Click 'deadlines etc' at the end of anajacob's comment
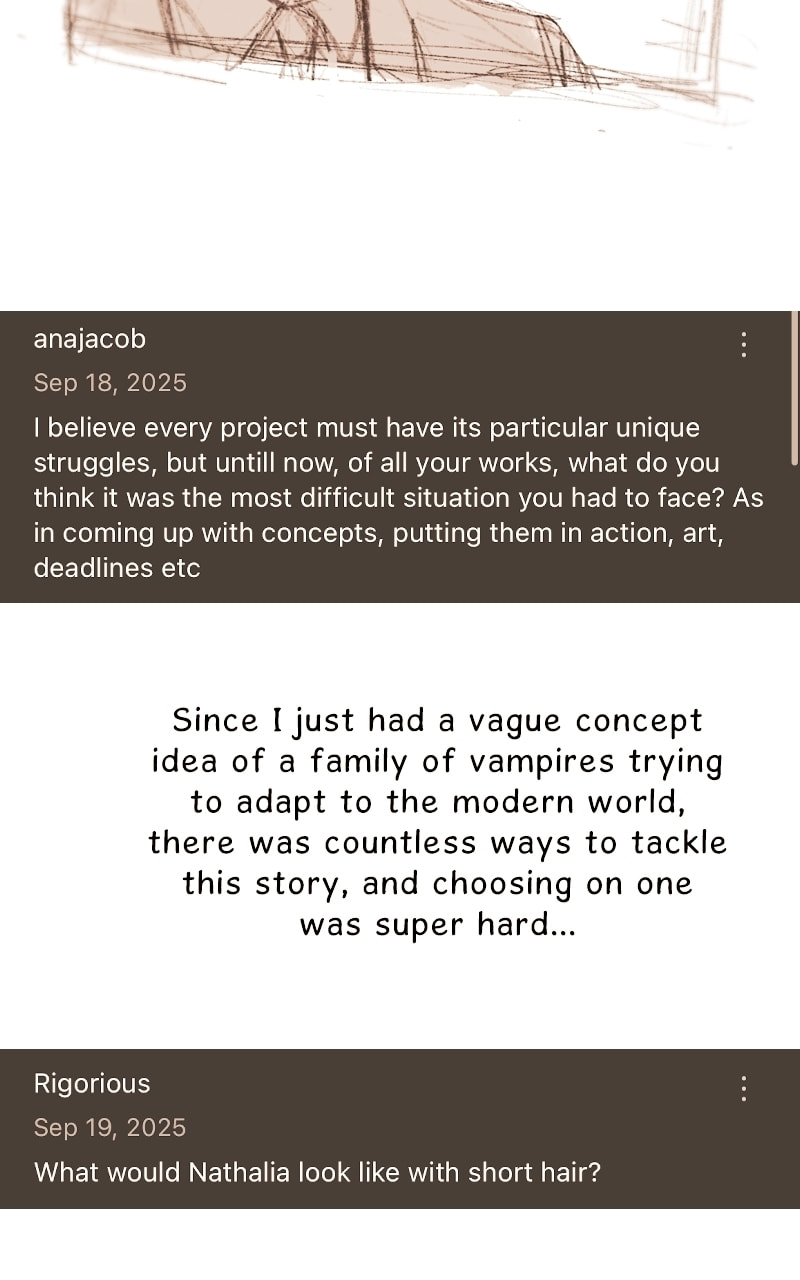 (117, 568)
